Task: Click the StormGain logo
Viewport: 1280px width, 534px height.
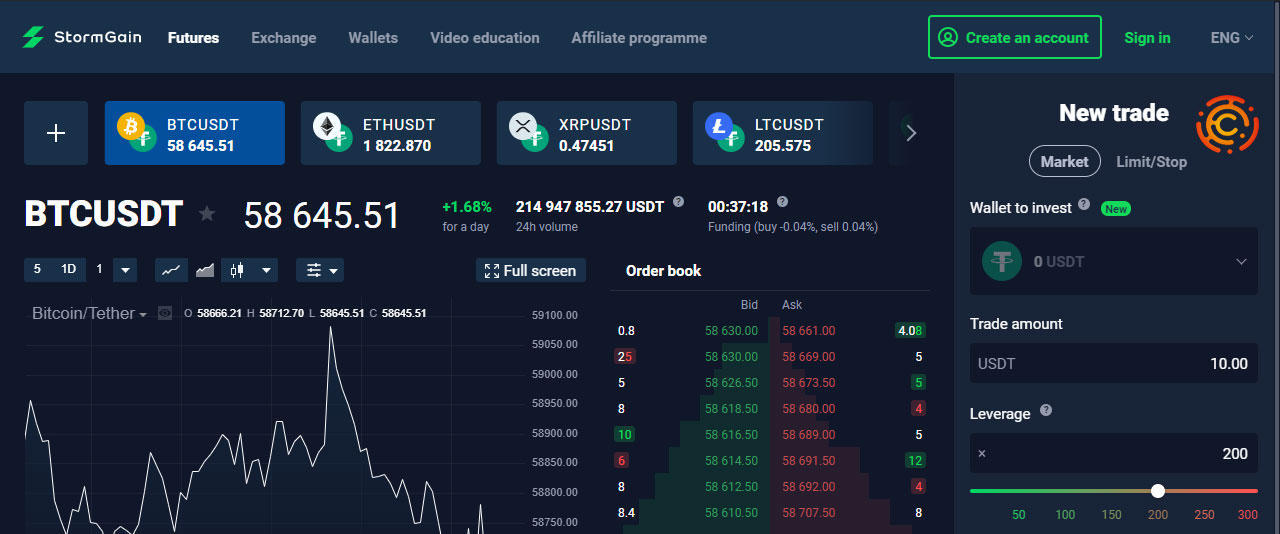Action: point(82,37)
